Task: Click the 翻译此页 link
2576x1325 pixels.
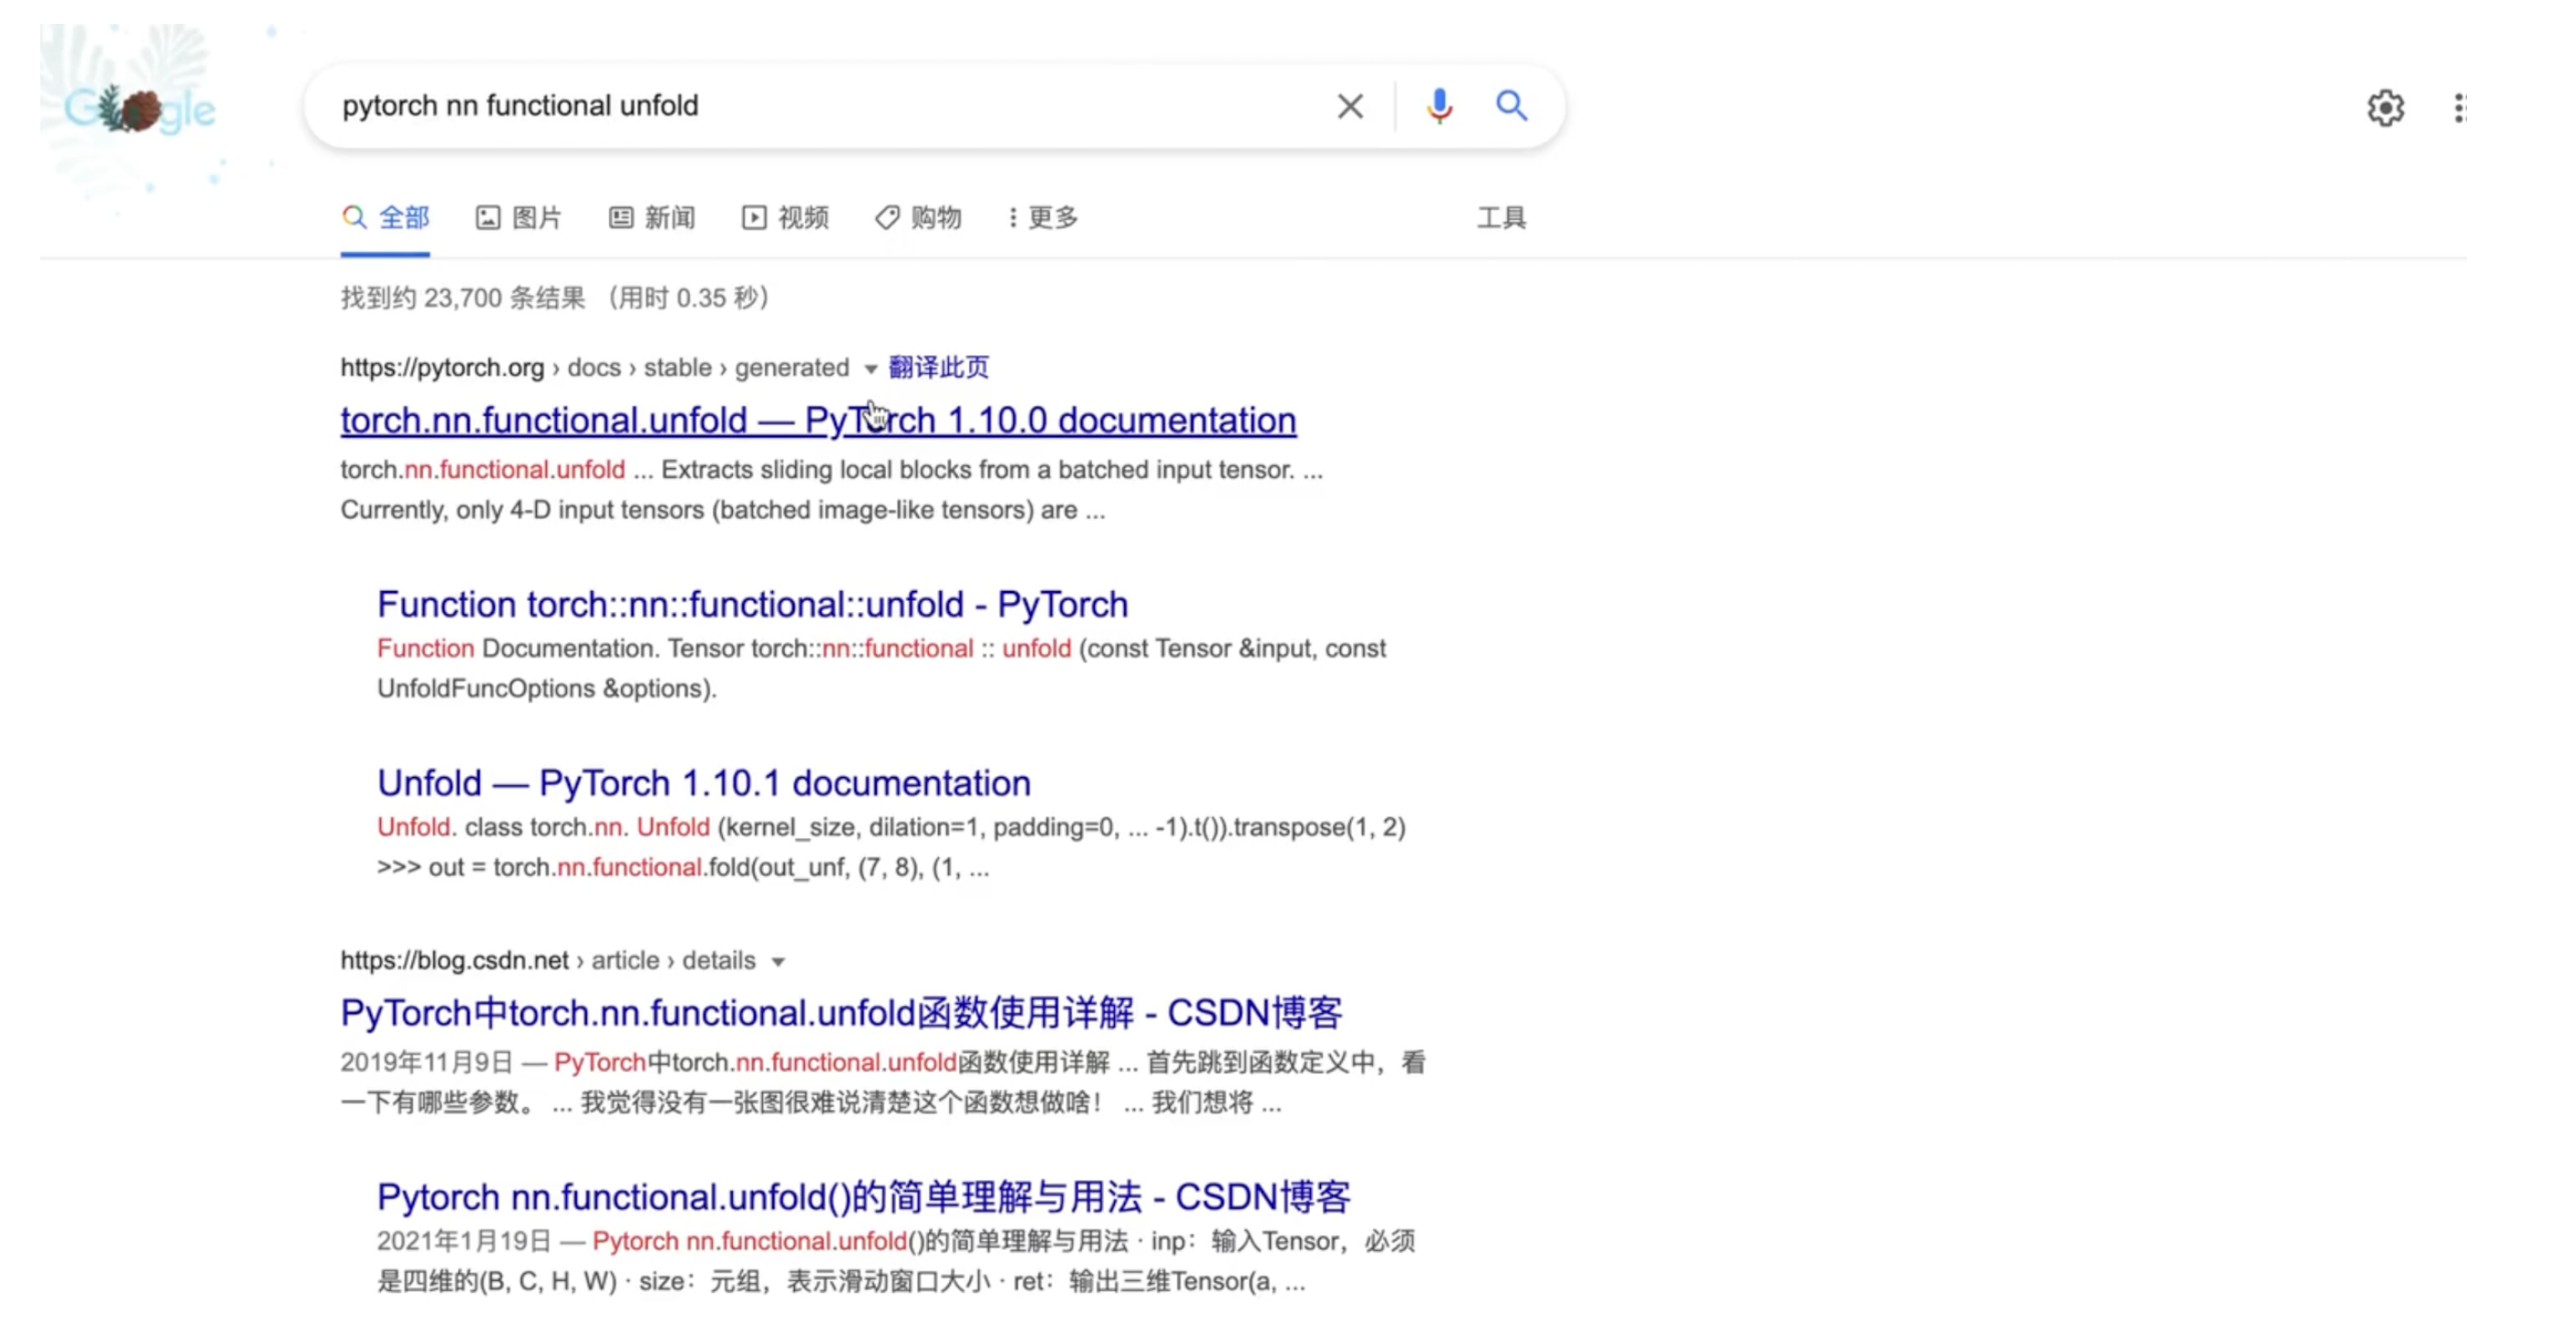Action: [938, 368]
